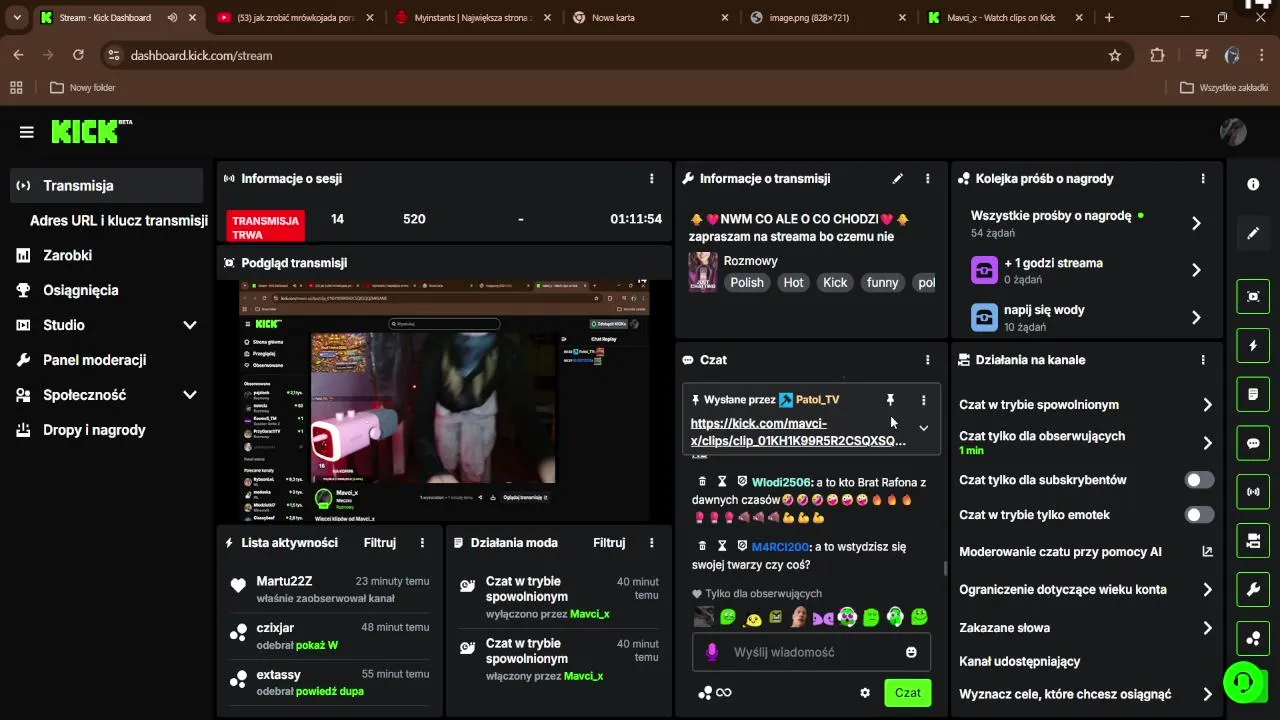This screenshot has height=720, width=1280.
Task: Click the pencil icon in the right sidebar
Action: [x=1253, y=233]
